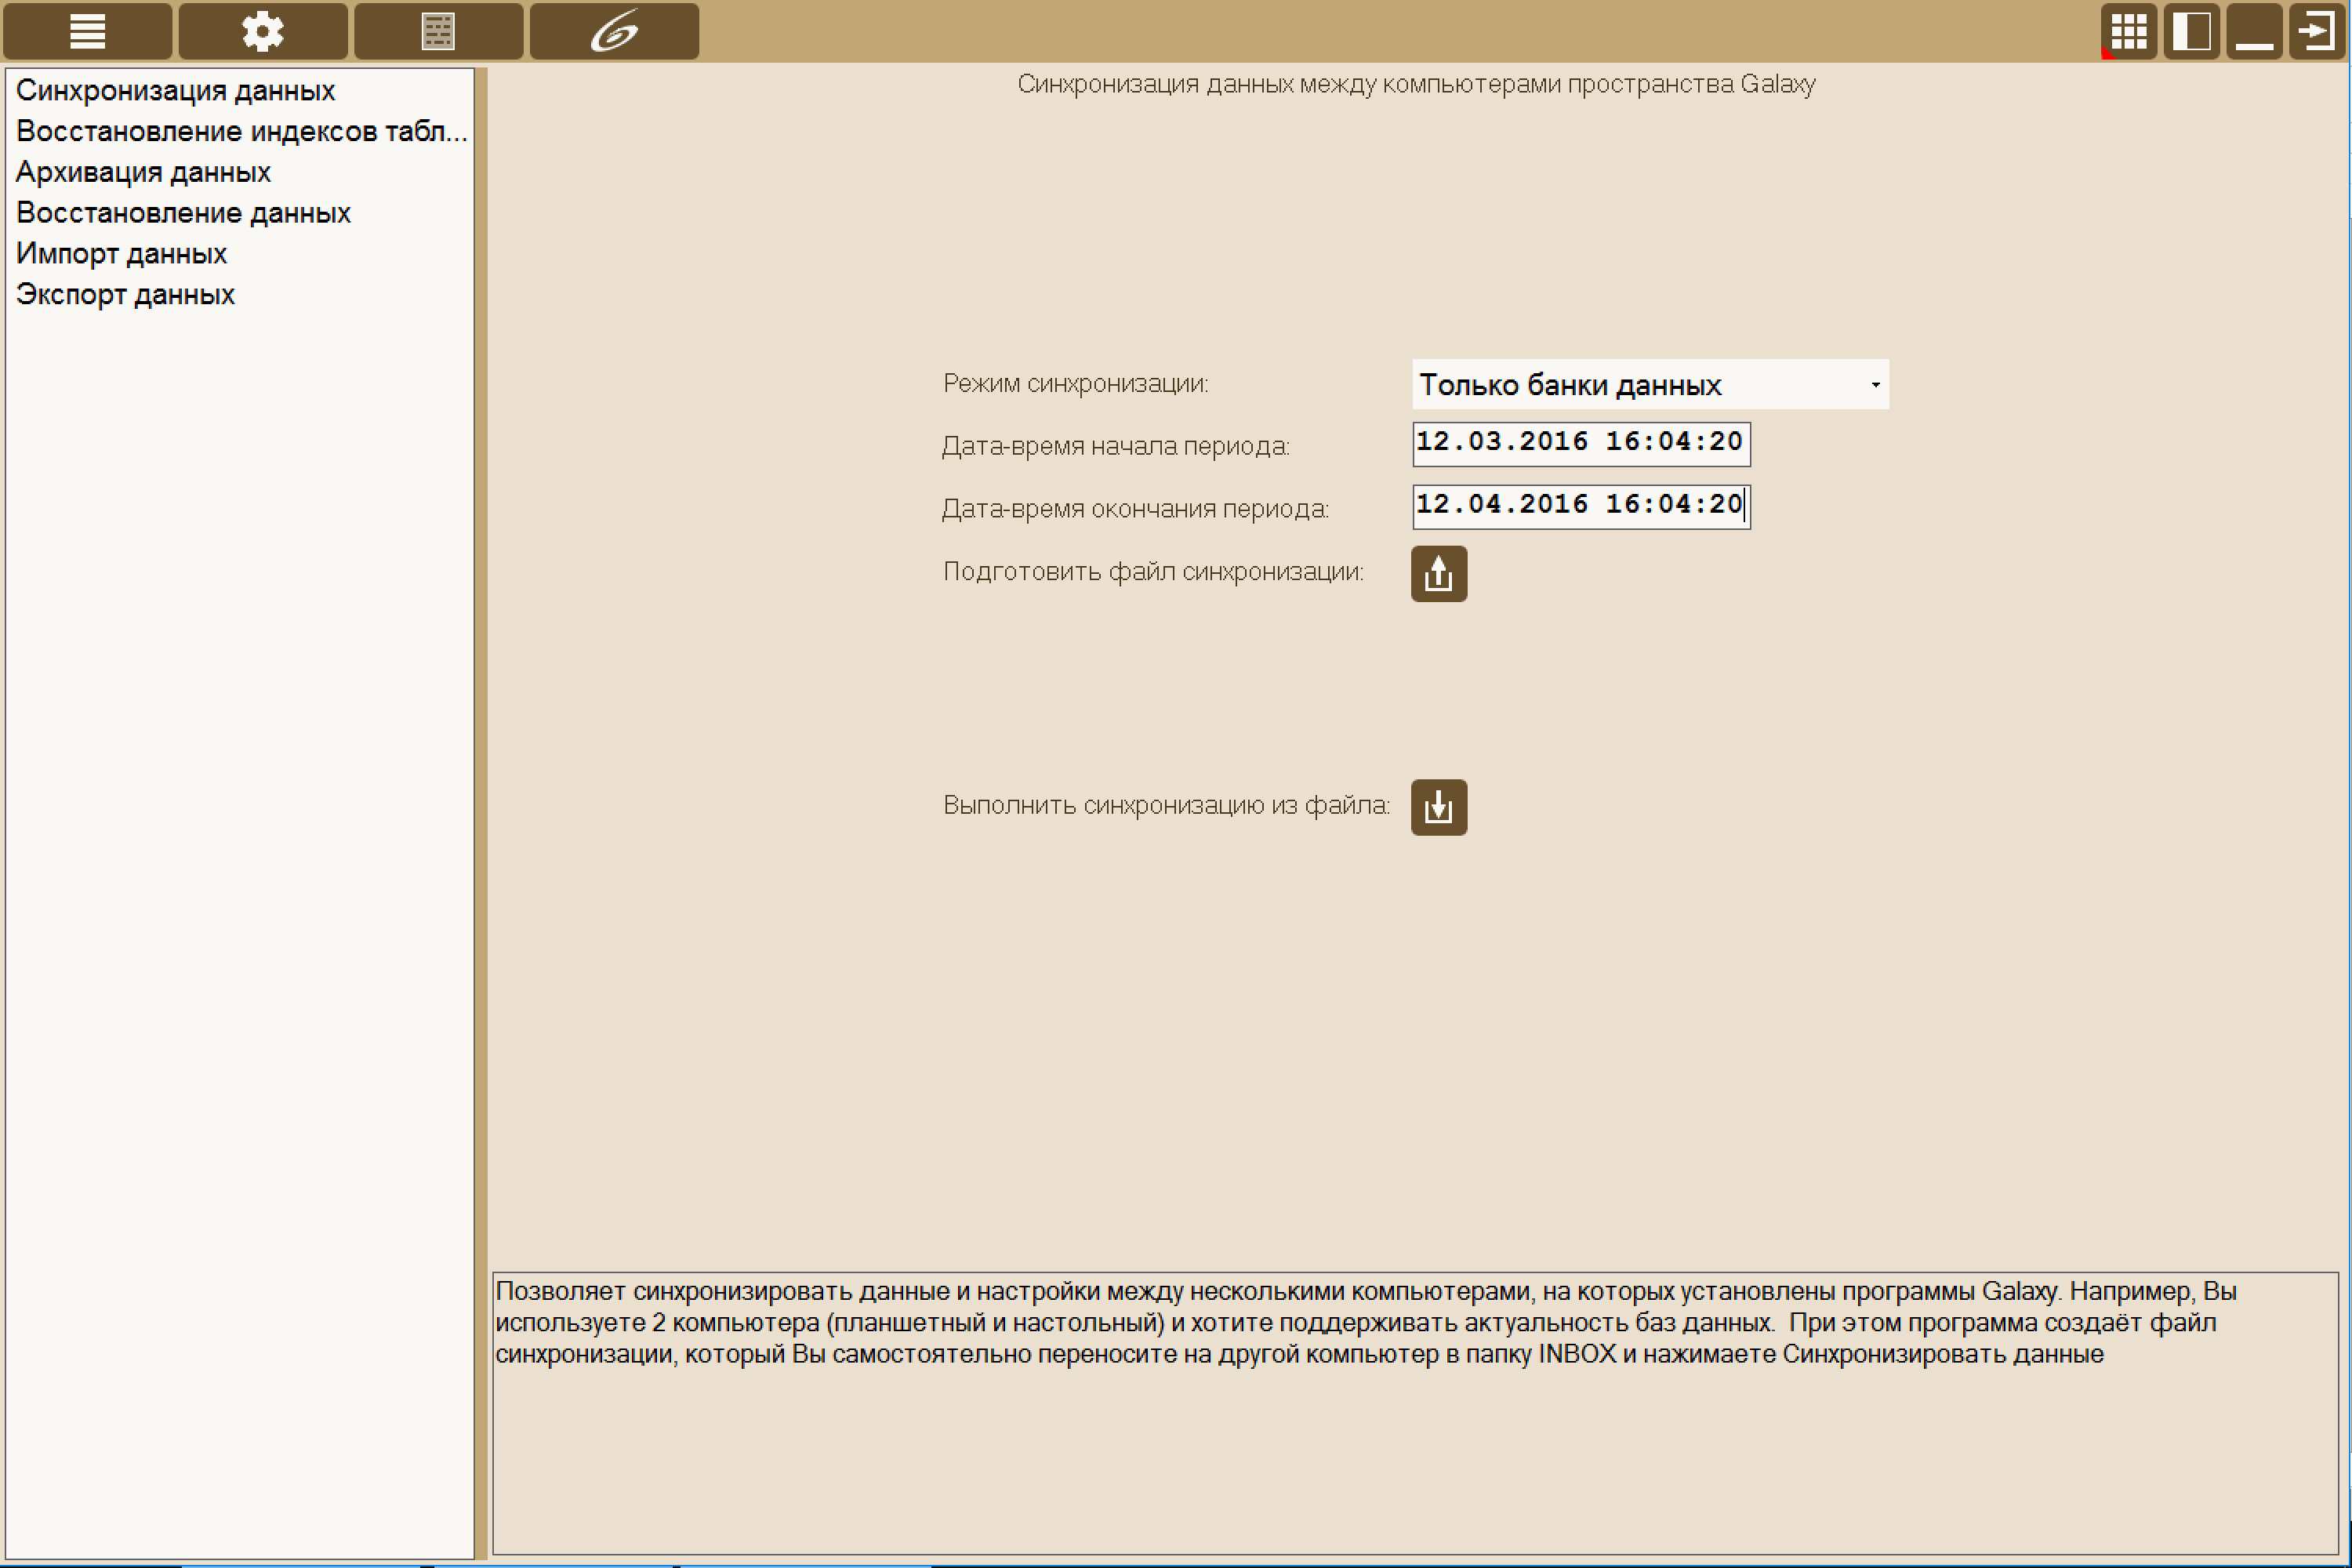
Task: Go to 'Импорт данных' item
Action: (x=121, y=254)
